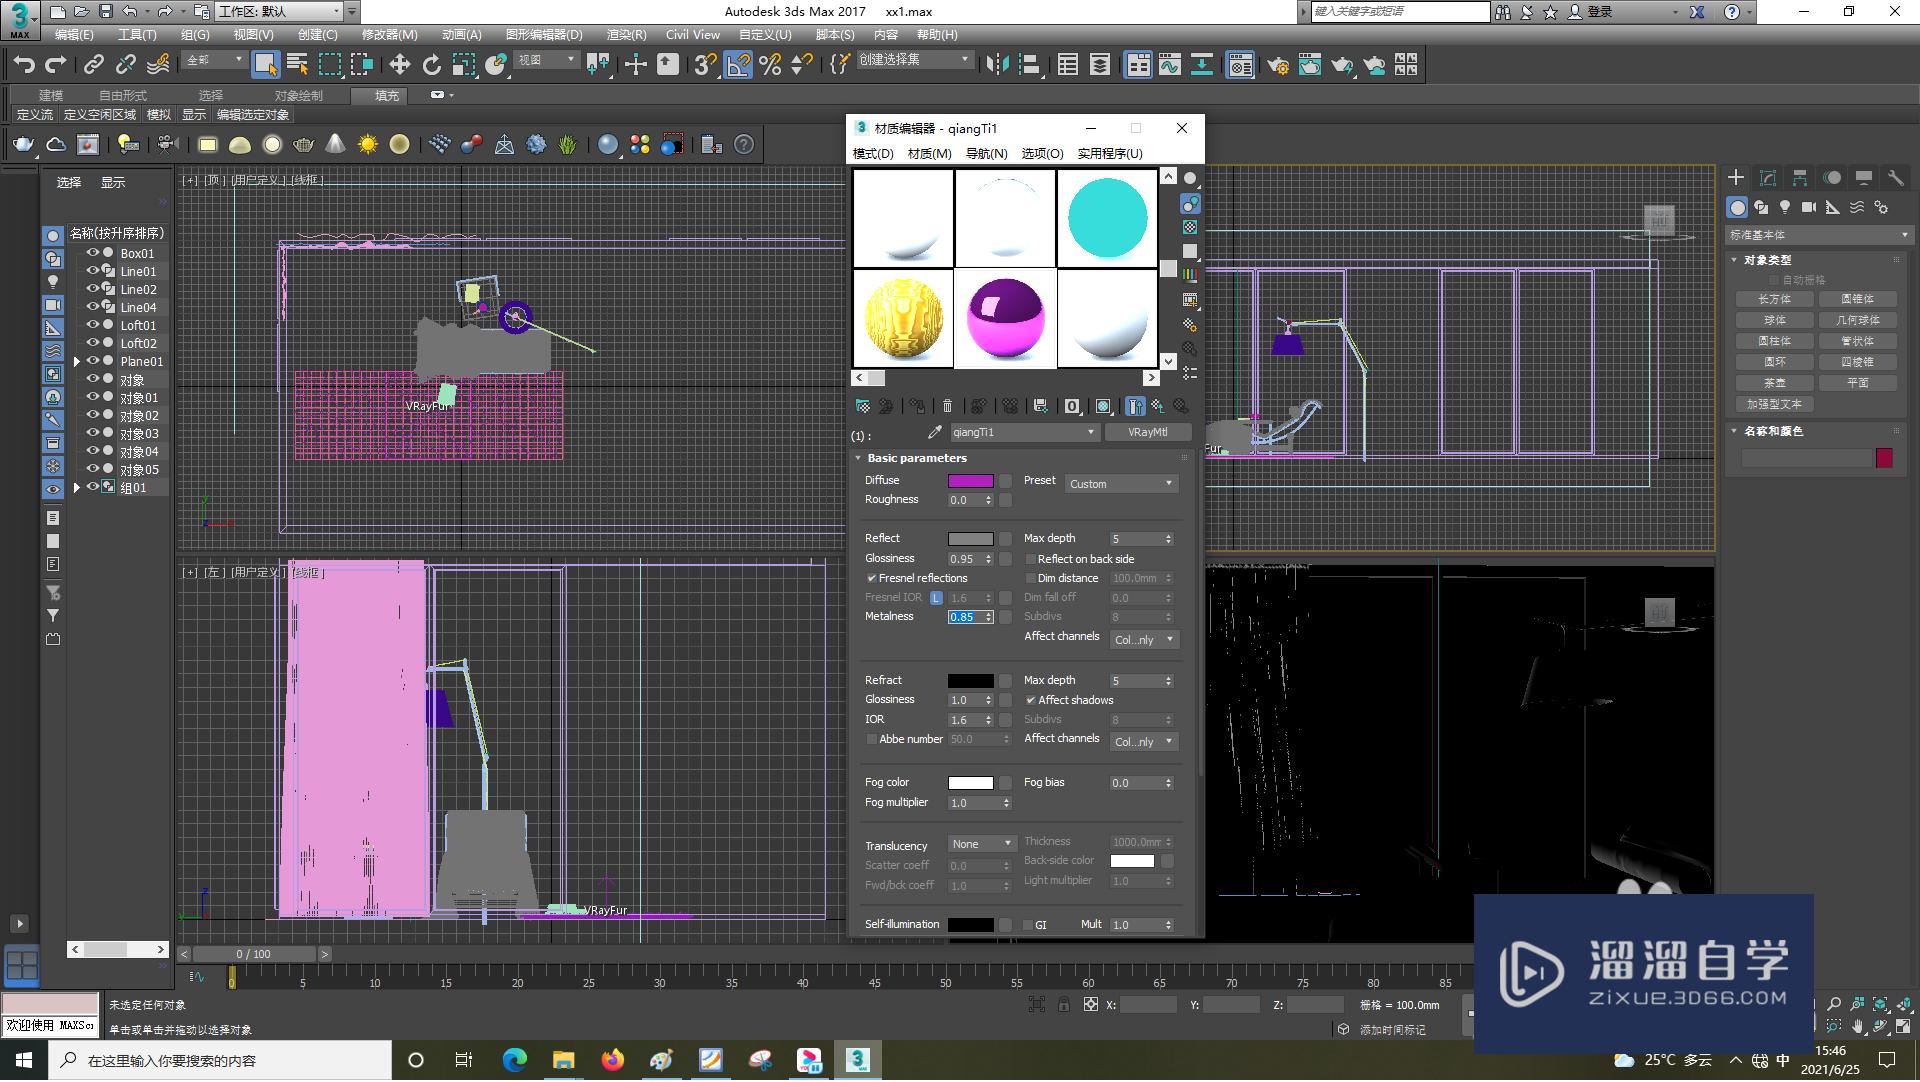Click the 长方体 box button
Image resolution: width=1920 pixels, height=1082 pixels.
point(1775,300)
